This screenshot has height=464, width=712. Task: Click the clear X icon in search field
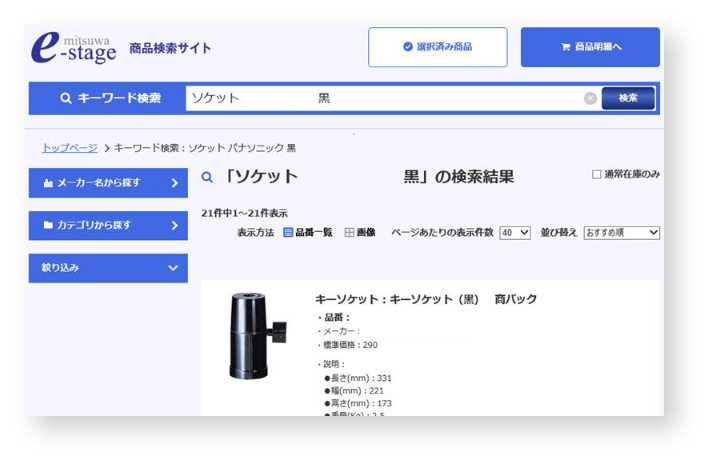click(x=590, y=98)
